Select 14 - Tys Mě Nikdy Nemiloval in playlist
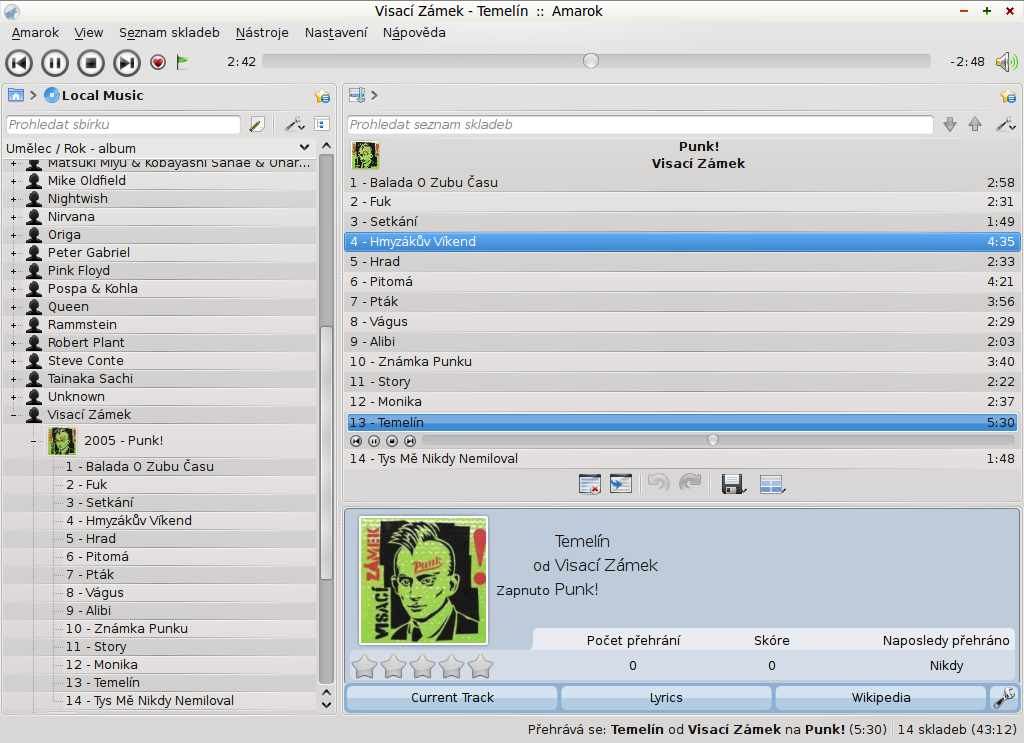1024x743 pixels. [681, 459]
